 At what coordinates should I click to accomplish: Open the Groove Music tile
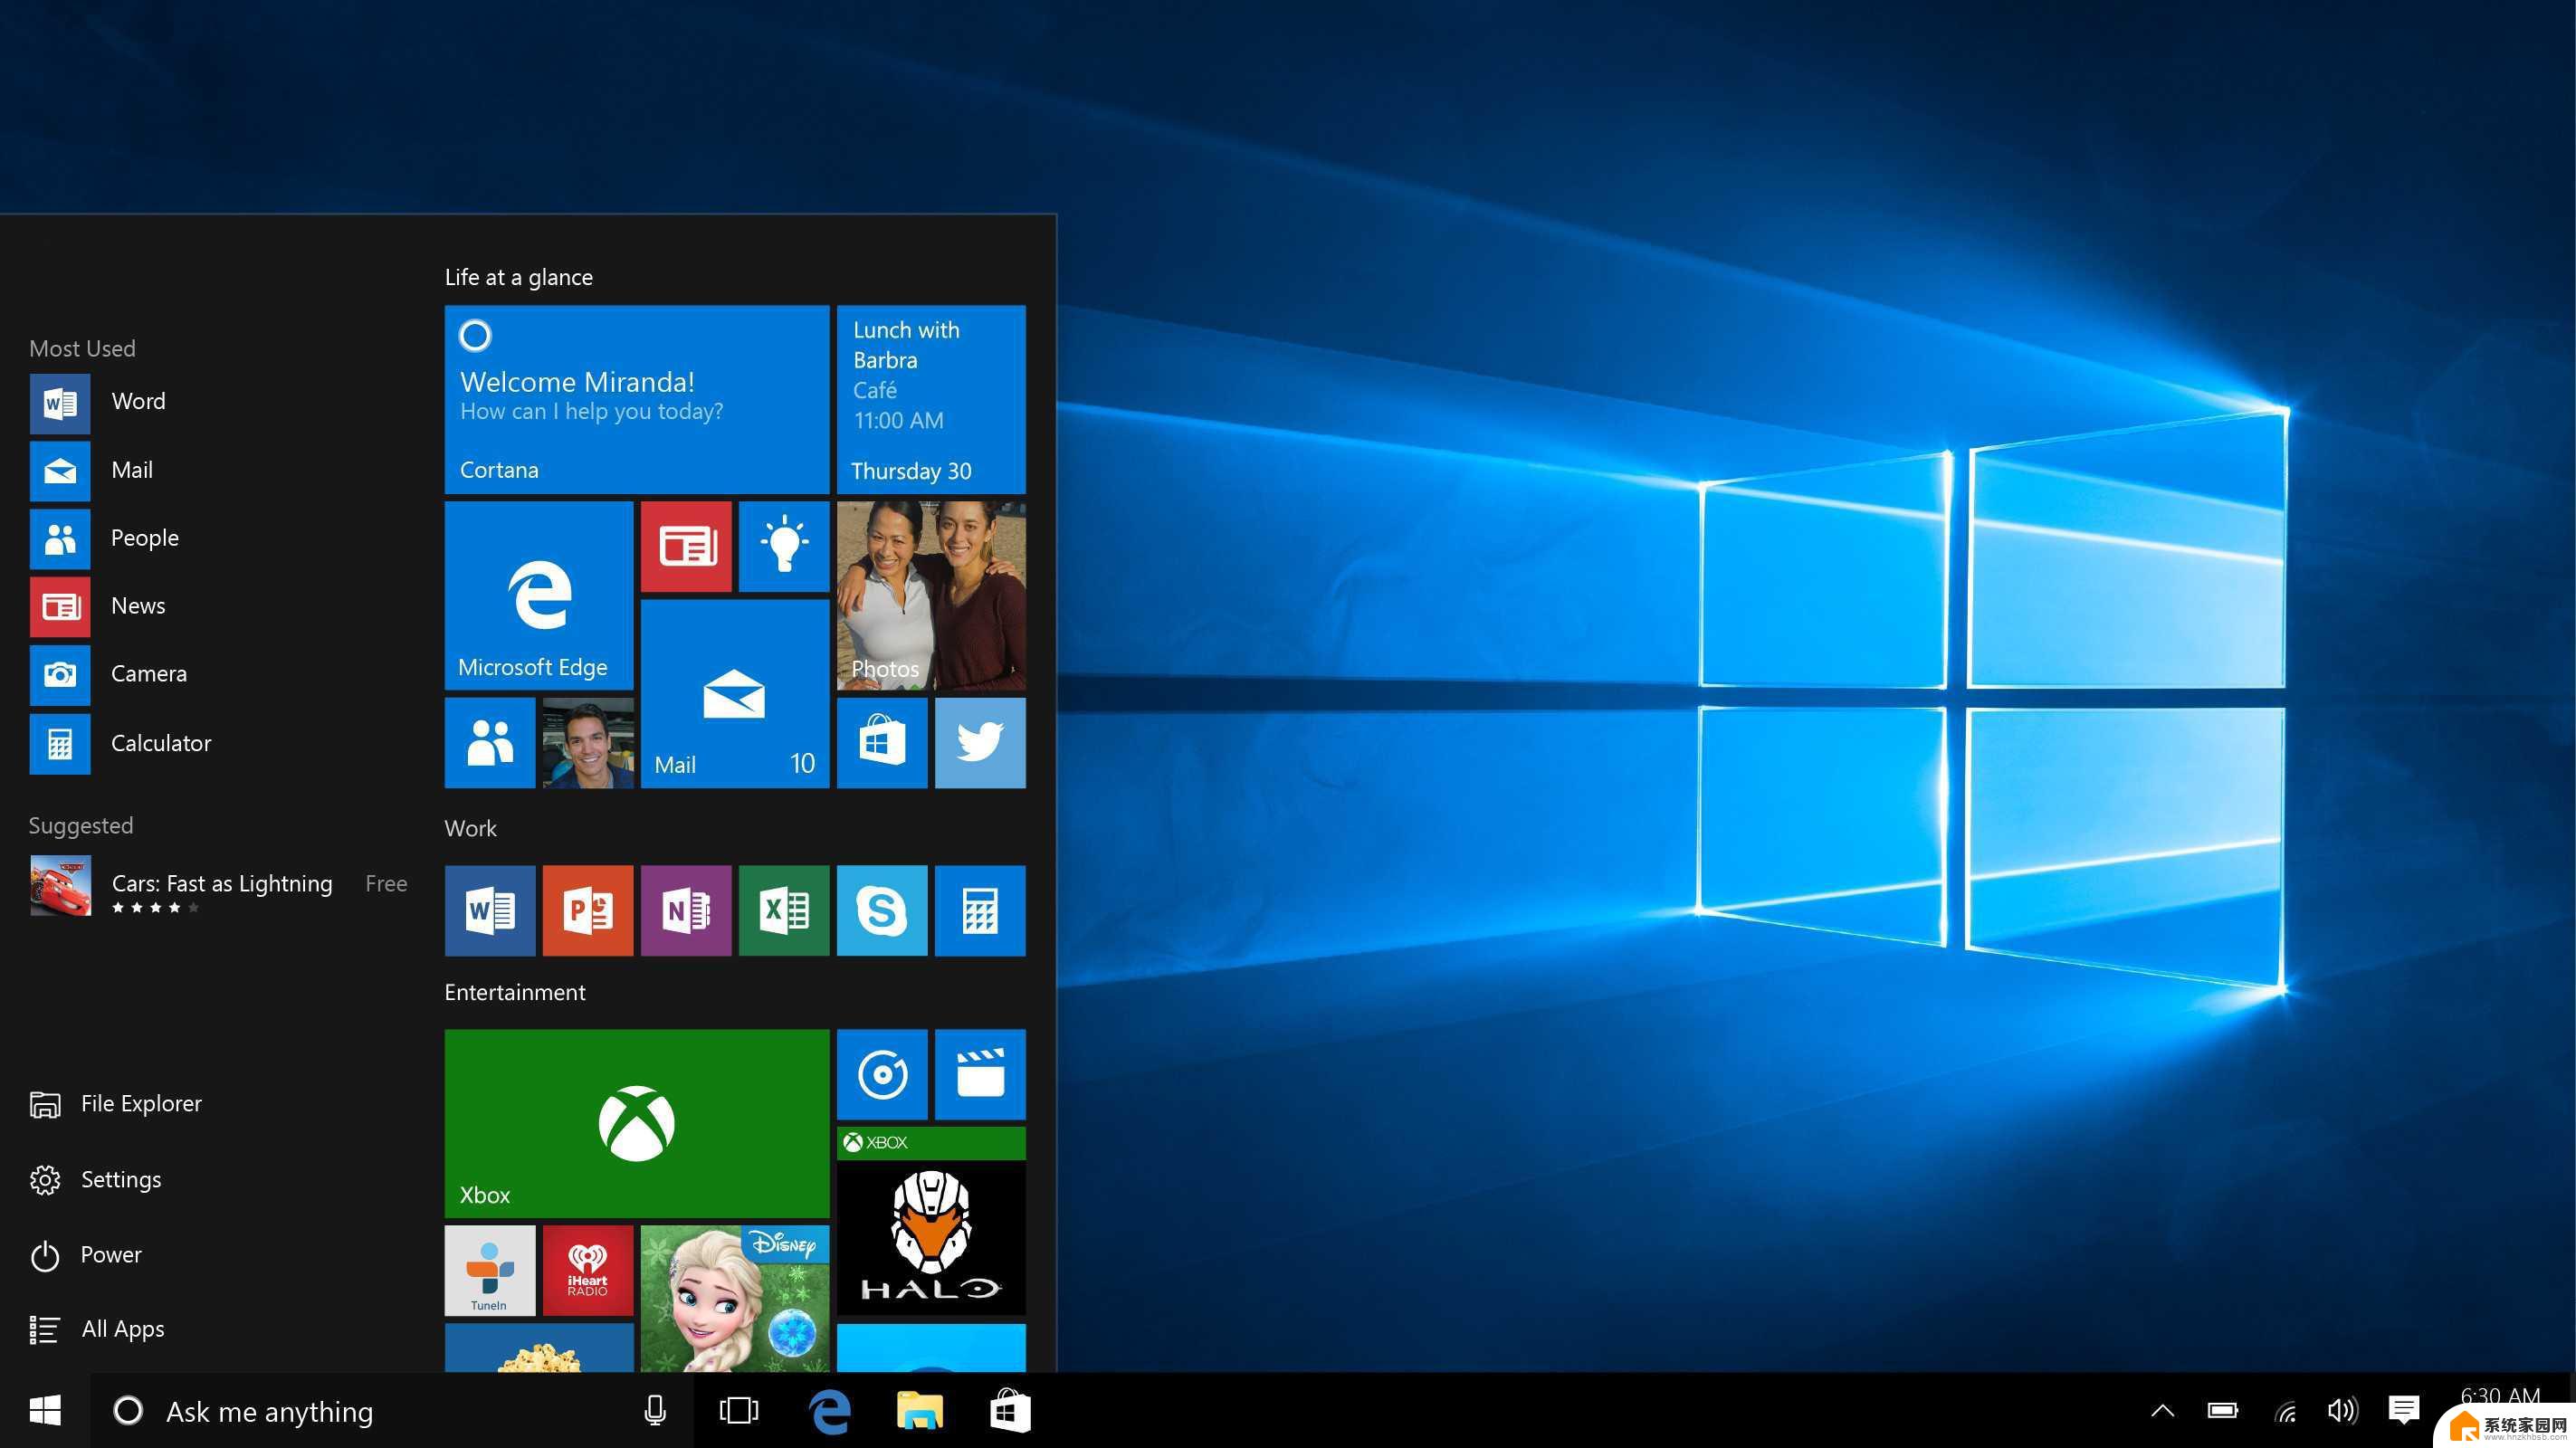(882, 1075)
